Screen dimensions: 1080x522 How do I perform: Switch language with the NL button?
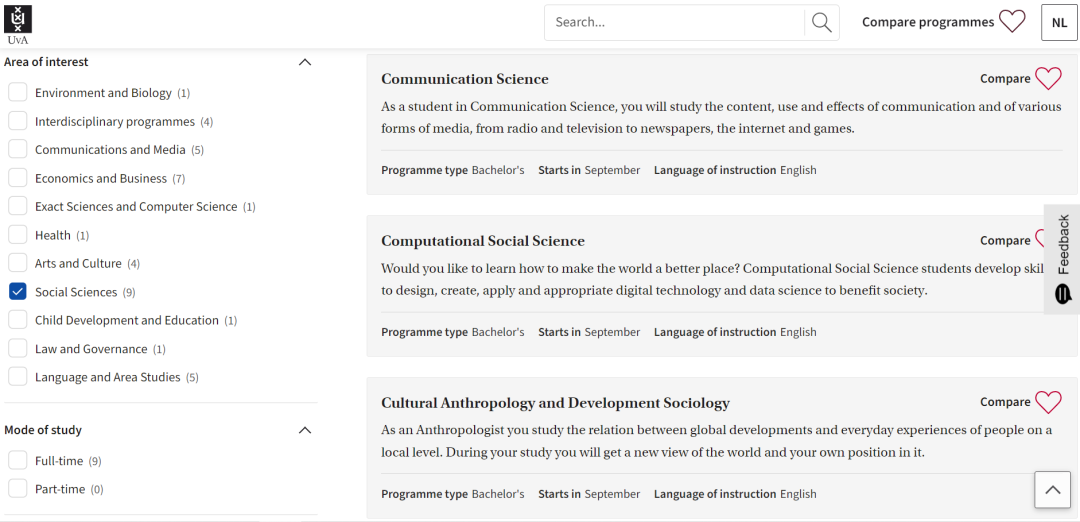1059,23
